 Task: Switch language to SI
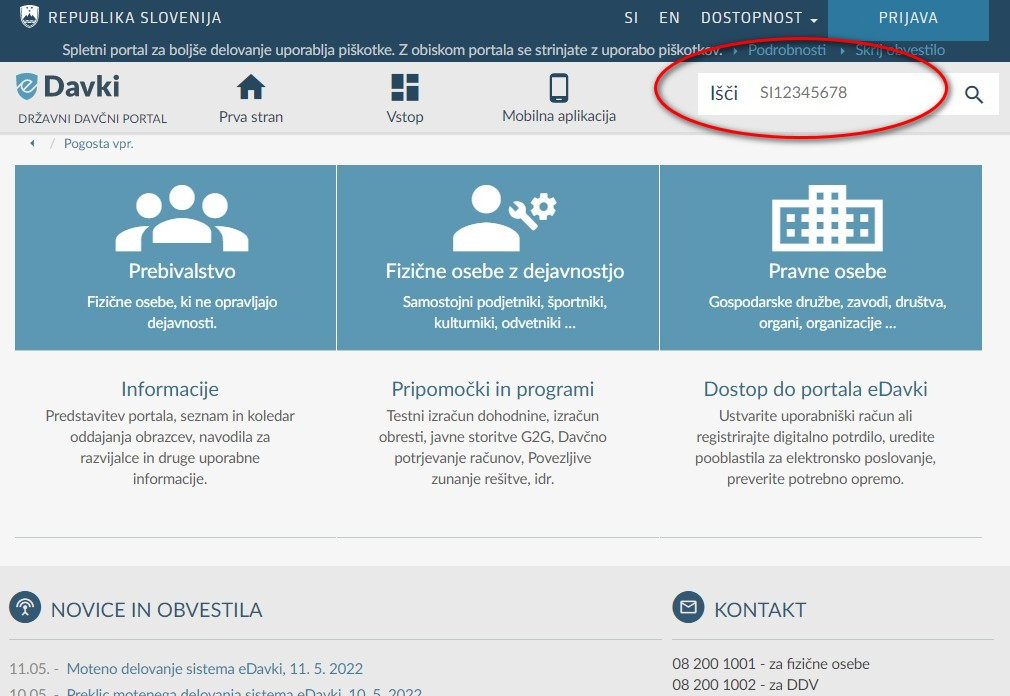point(631,18)
